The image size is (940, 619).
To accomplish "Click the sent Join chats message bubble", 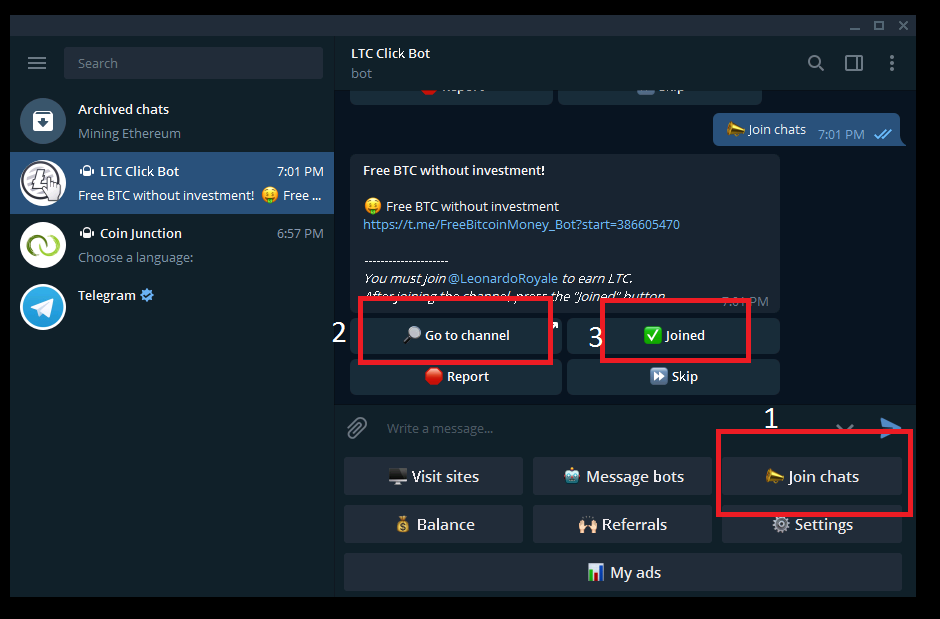I will [806, 129].
